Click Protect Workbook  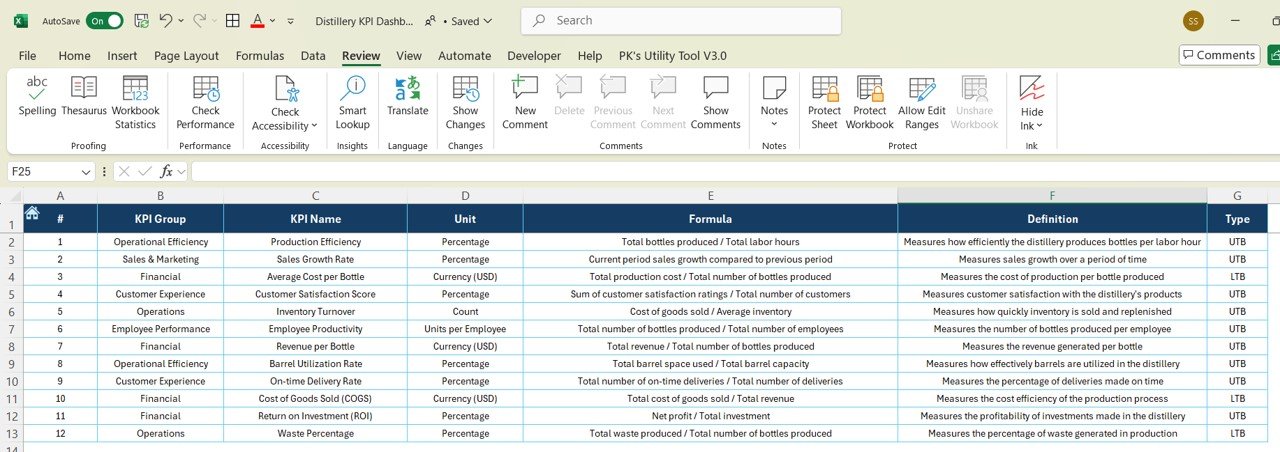(870, 103)
